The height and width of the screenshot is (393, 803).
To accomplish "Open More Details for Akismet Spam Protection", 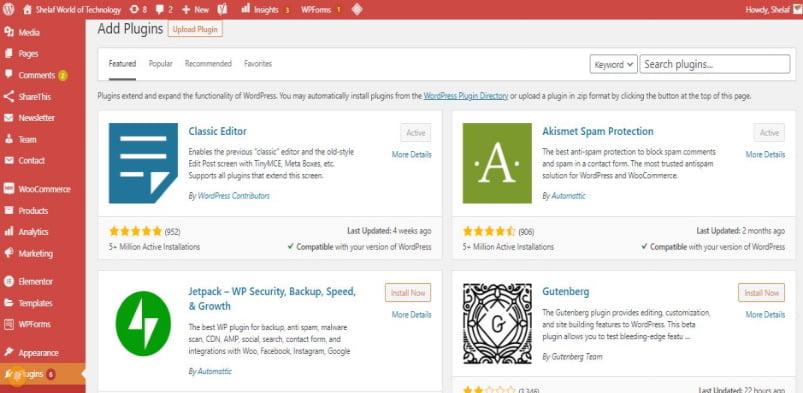I will pyautogui.click(x=765, y=154).
